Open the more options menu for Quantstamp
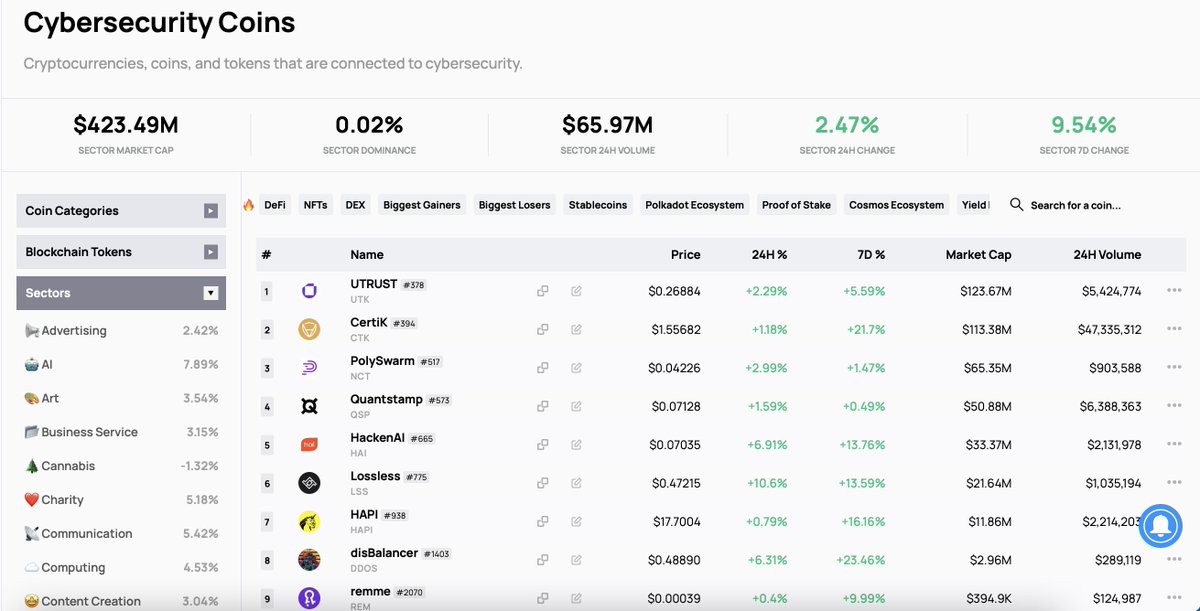The width and height of the screenshot is (1200, 611). tap(1174, 406)
